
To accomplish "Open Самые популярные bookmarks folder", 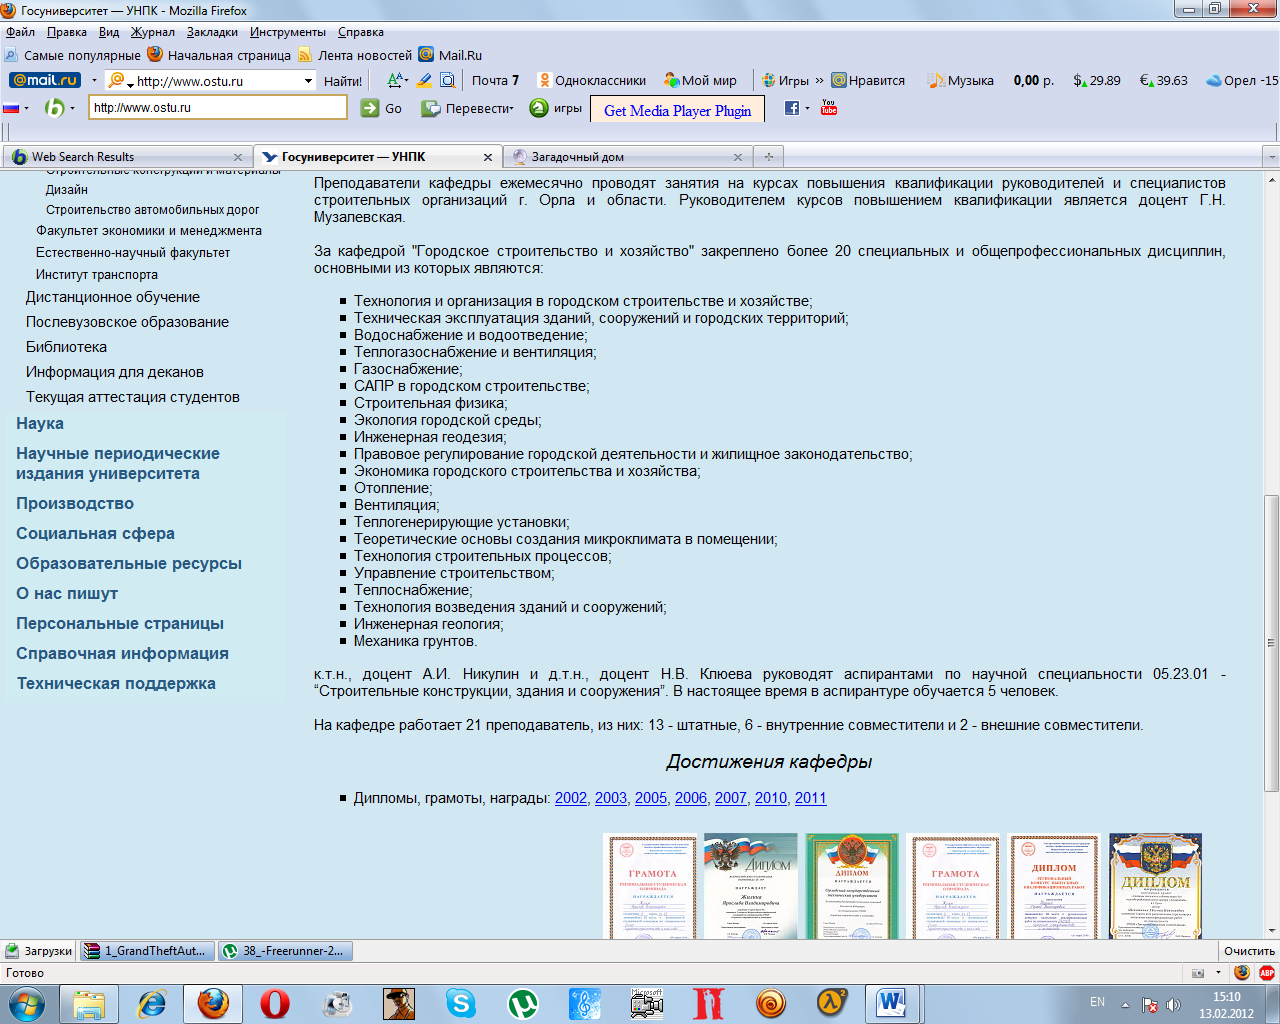I will click(72, 55).
